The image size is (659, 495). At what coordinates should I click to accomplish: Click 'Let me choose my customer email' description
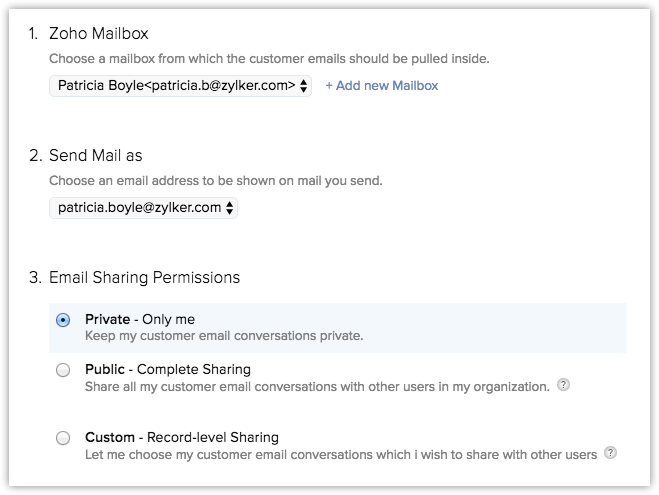pyautogui.click(x=341, y=454)
